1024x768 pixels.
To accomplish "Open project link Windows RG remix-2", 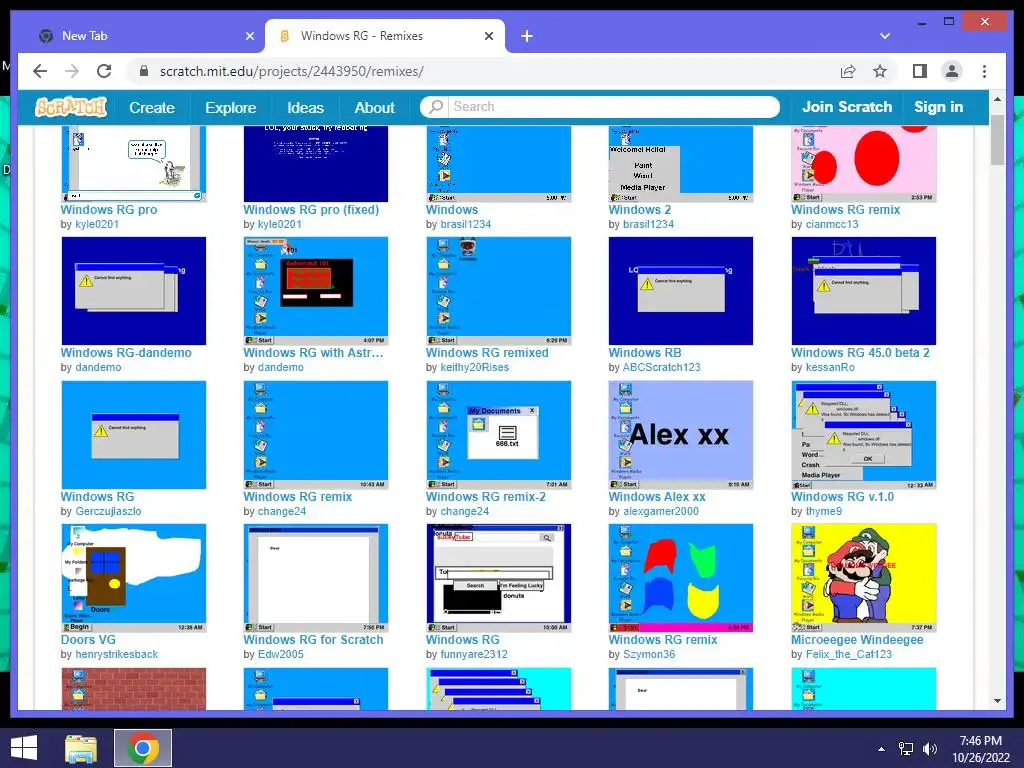I will pos(486,497).
